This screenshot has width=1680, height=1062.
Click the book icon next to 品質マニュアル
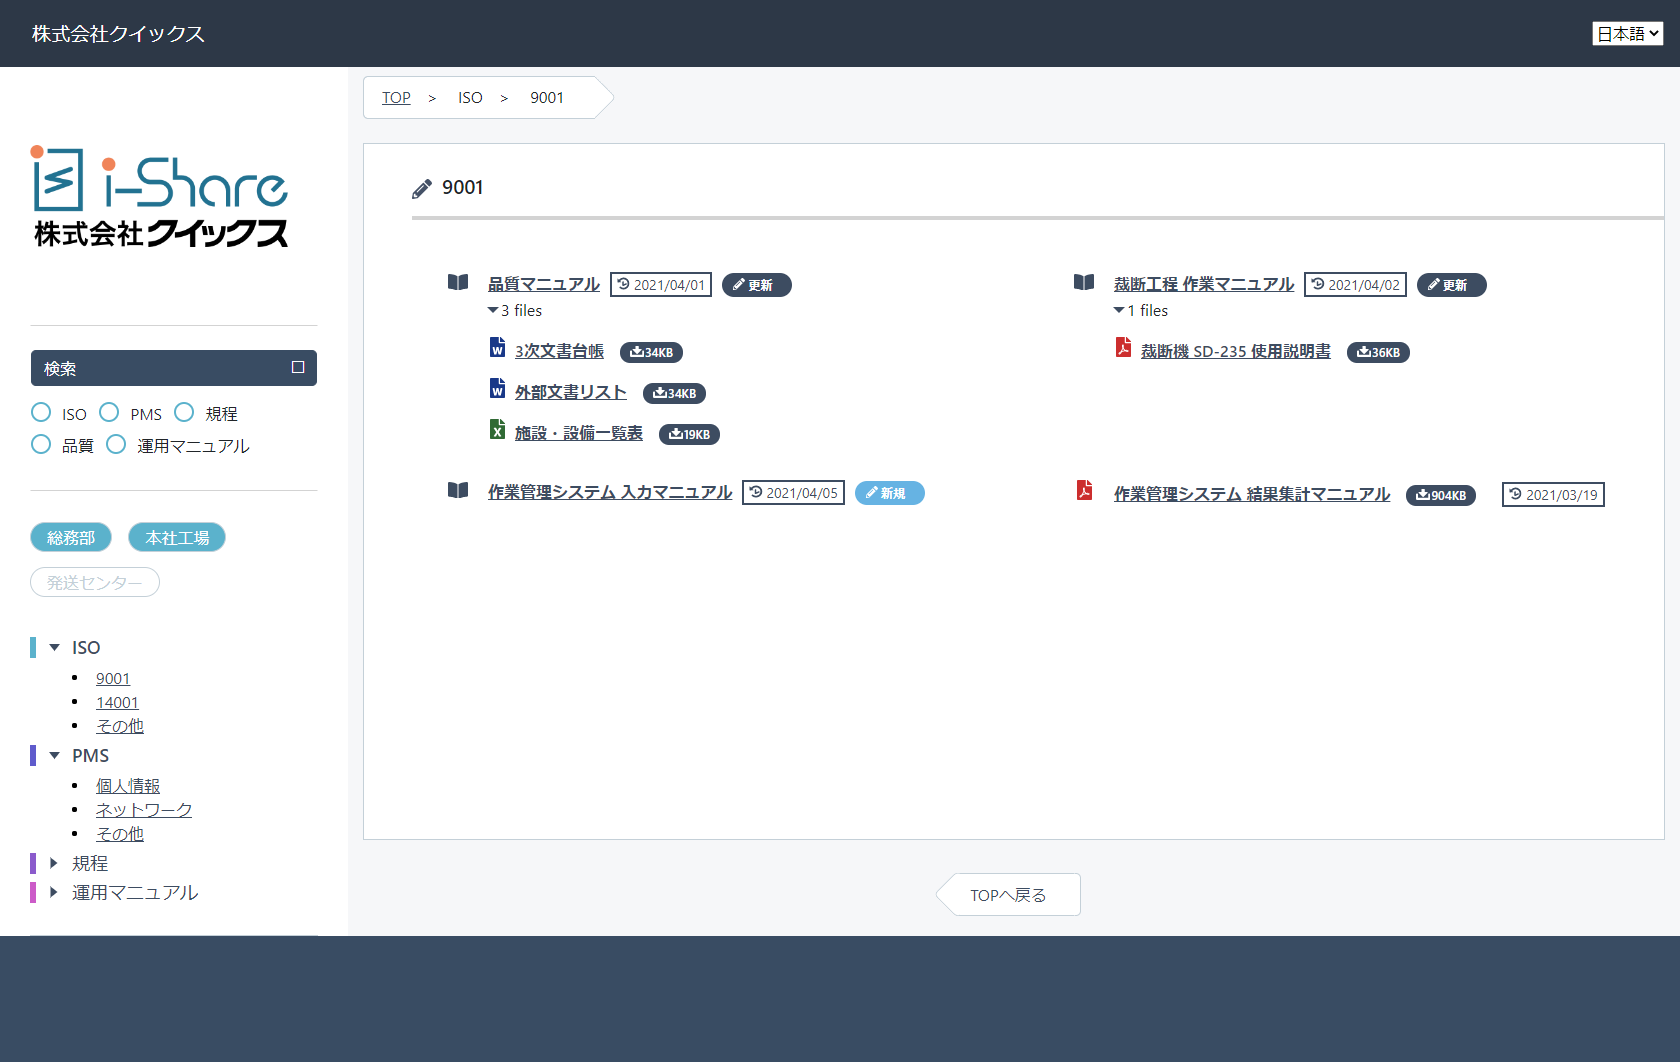(458, 283)
